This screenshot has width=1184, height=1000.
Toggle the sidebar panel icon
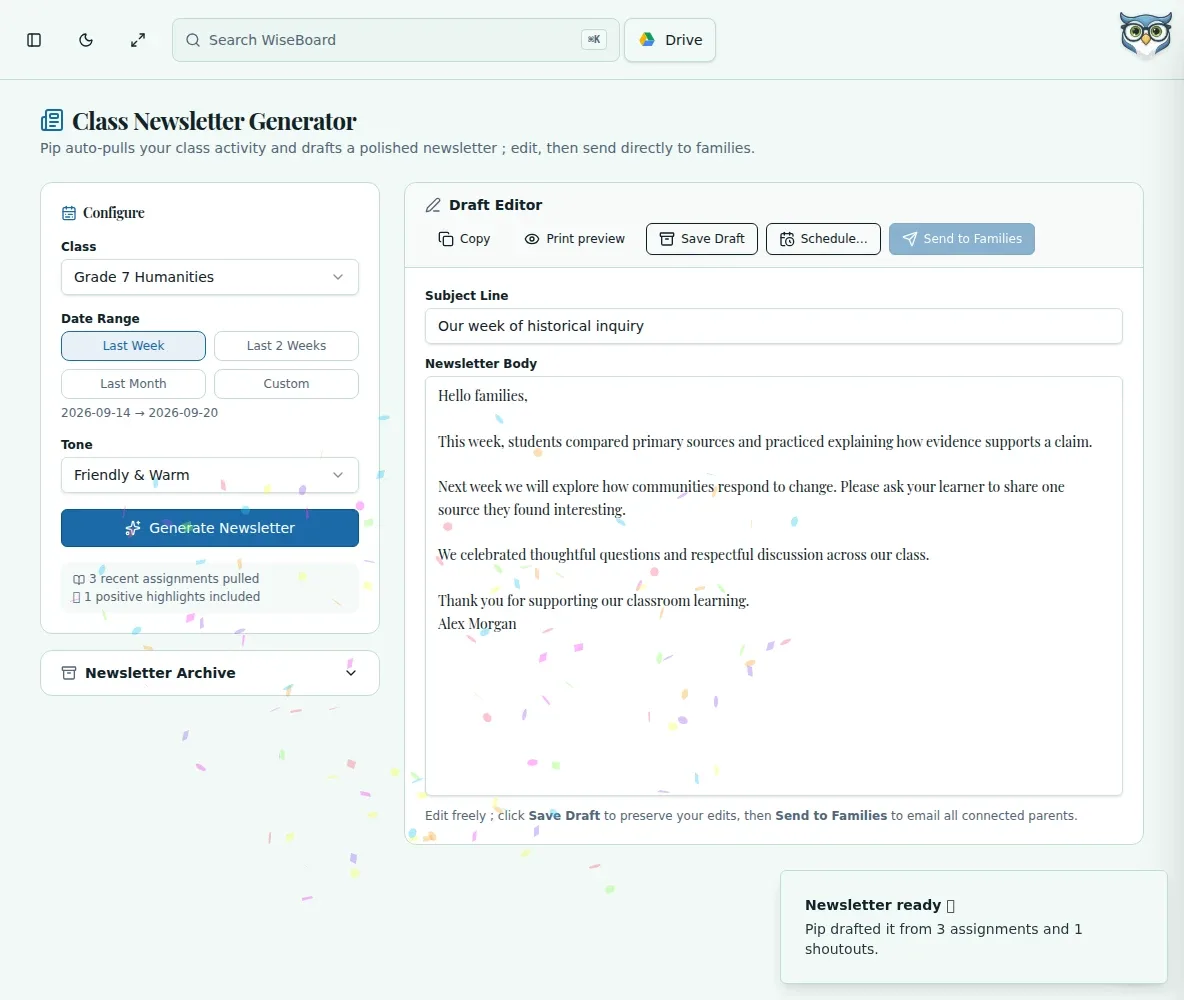tap(34, 40)
